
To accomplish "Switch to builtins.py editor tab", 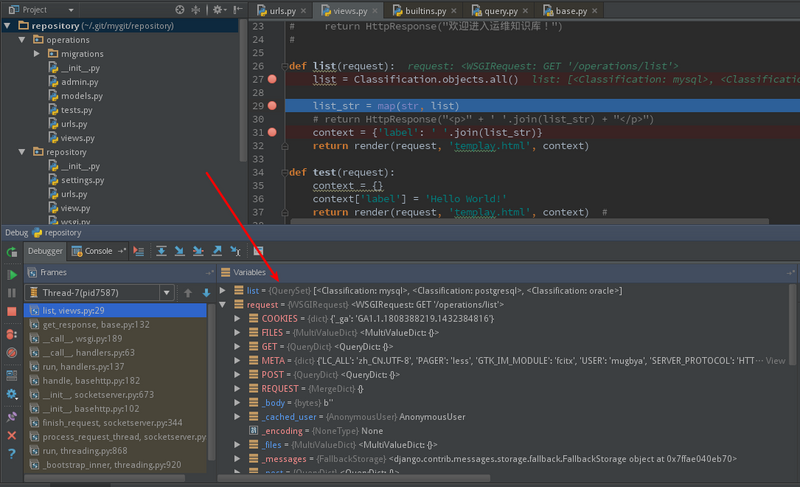I will (x=426, y=11).
